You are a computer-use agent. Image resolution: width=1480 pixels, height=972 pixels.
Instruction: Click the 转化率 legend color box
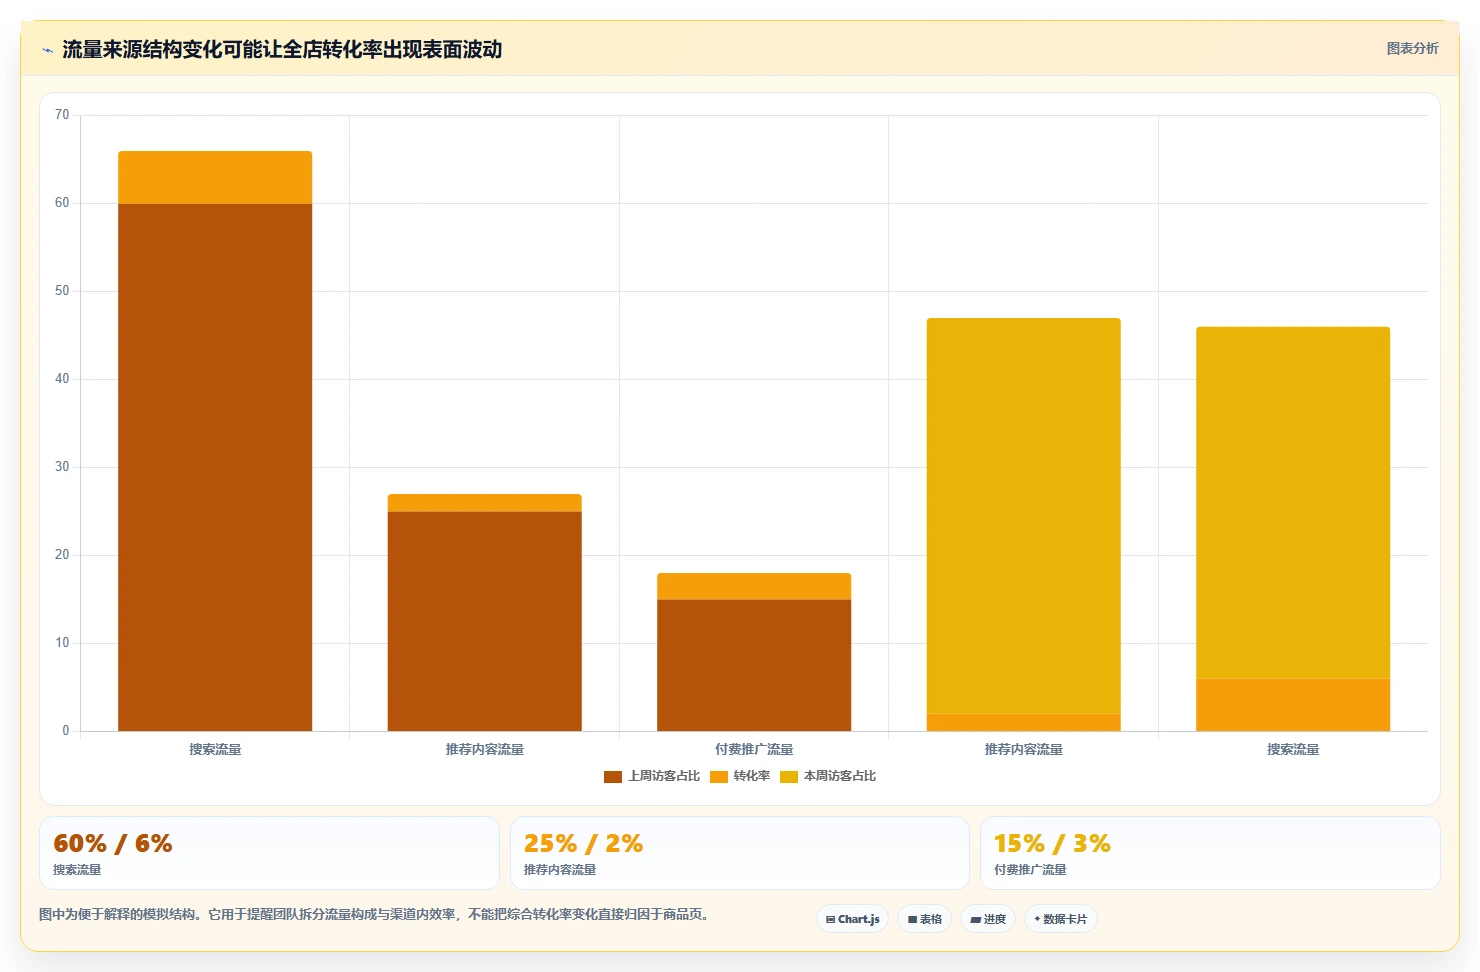(x=718, y=777)
